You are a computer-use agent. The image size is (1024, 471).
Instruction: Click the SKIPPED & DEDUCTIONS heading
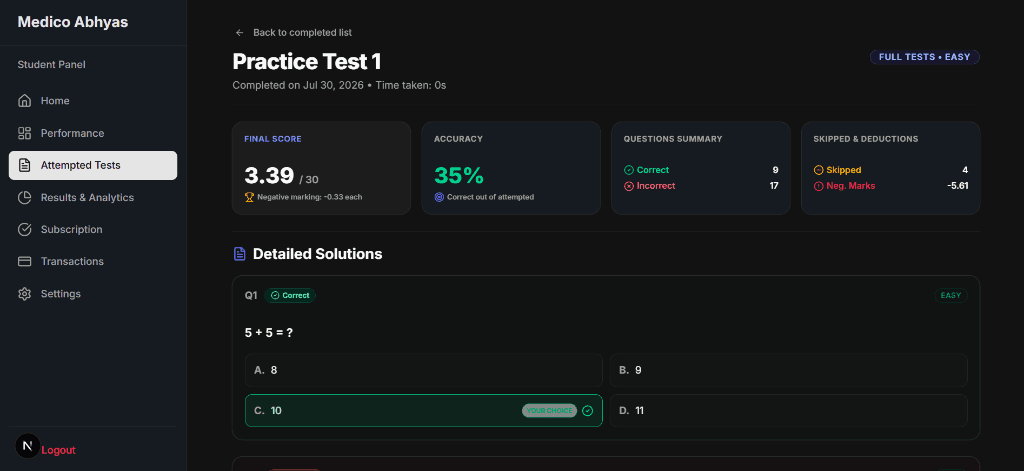click(x=866, y=139)
